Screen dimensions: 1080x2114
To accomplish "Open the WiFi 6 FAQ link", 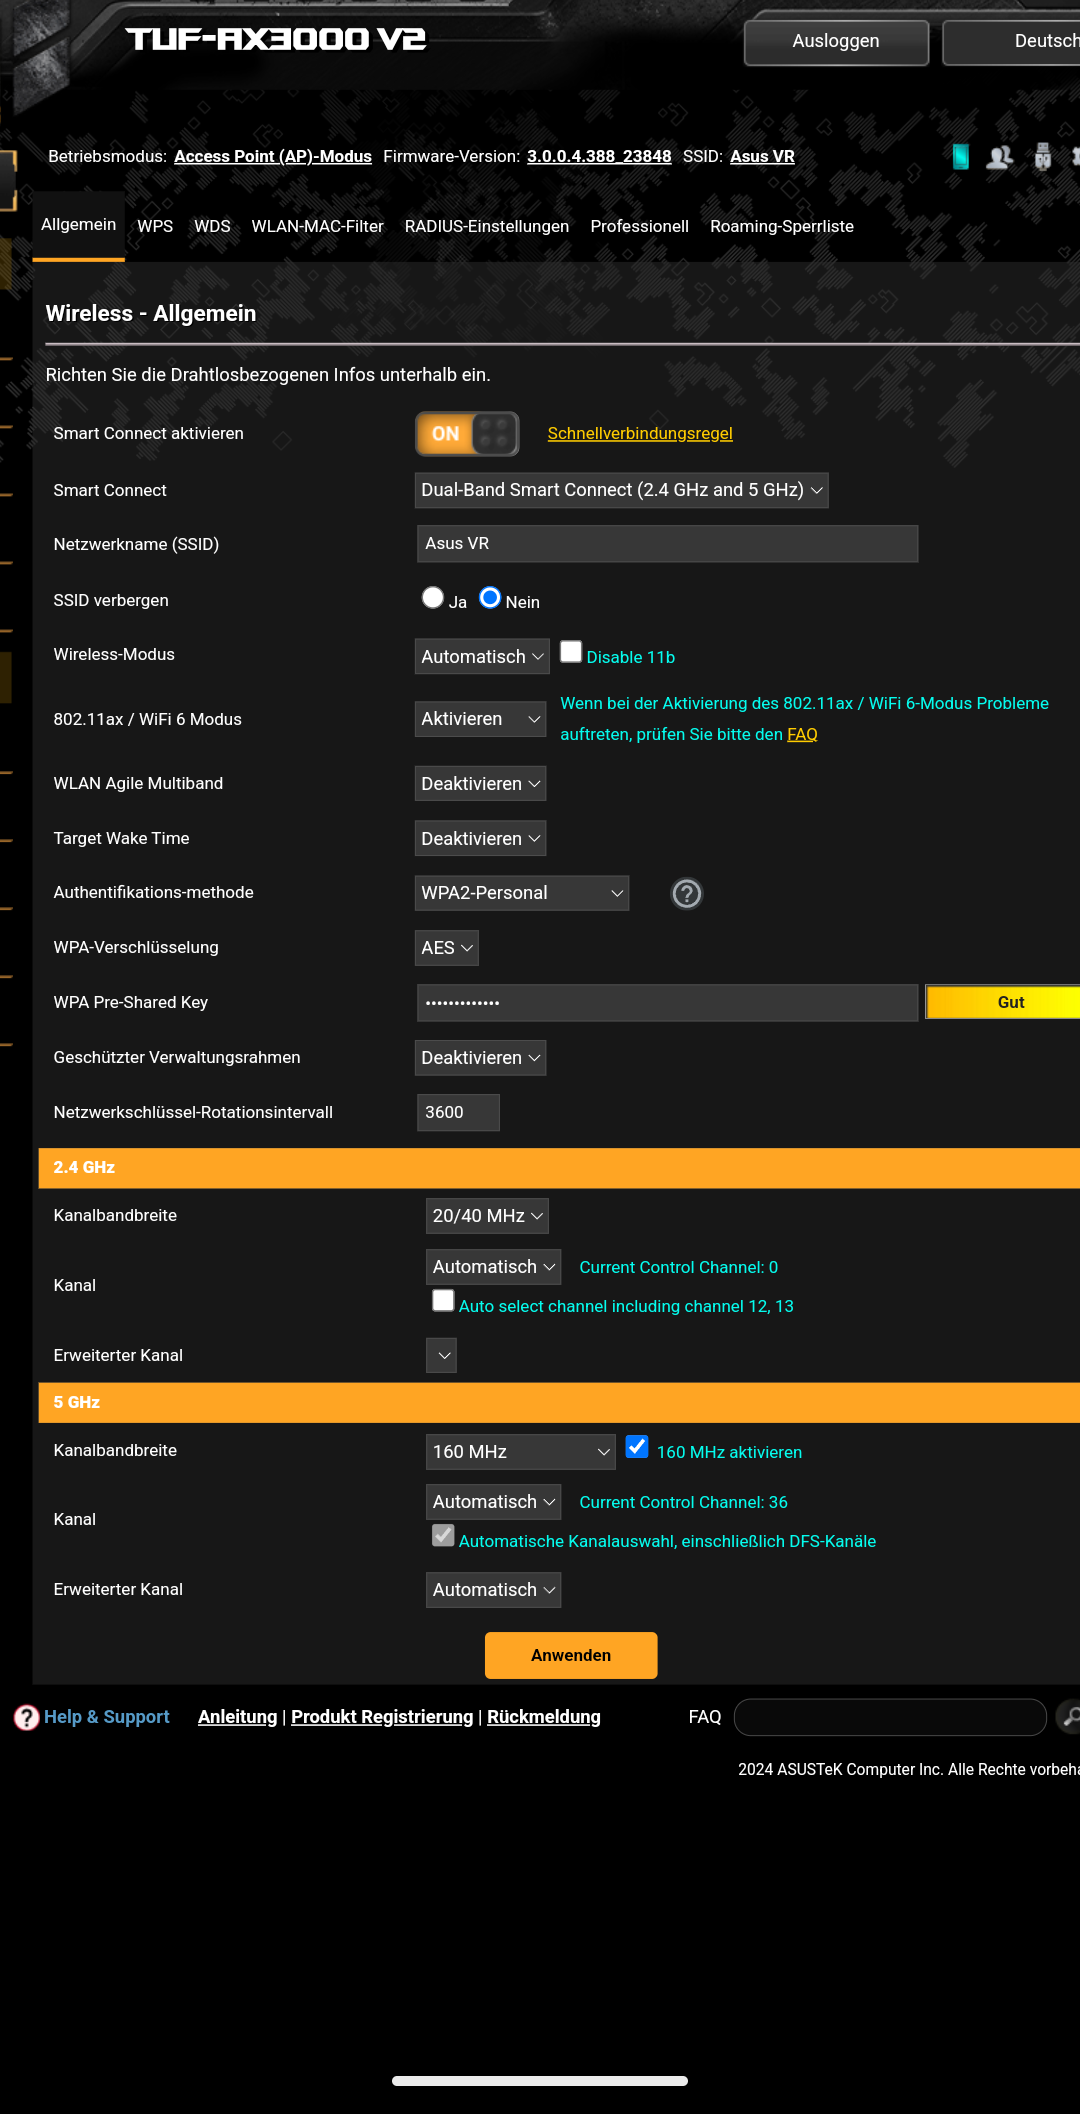I will [x=802, y=734].
